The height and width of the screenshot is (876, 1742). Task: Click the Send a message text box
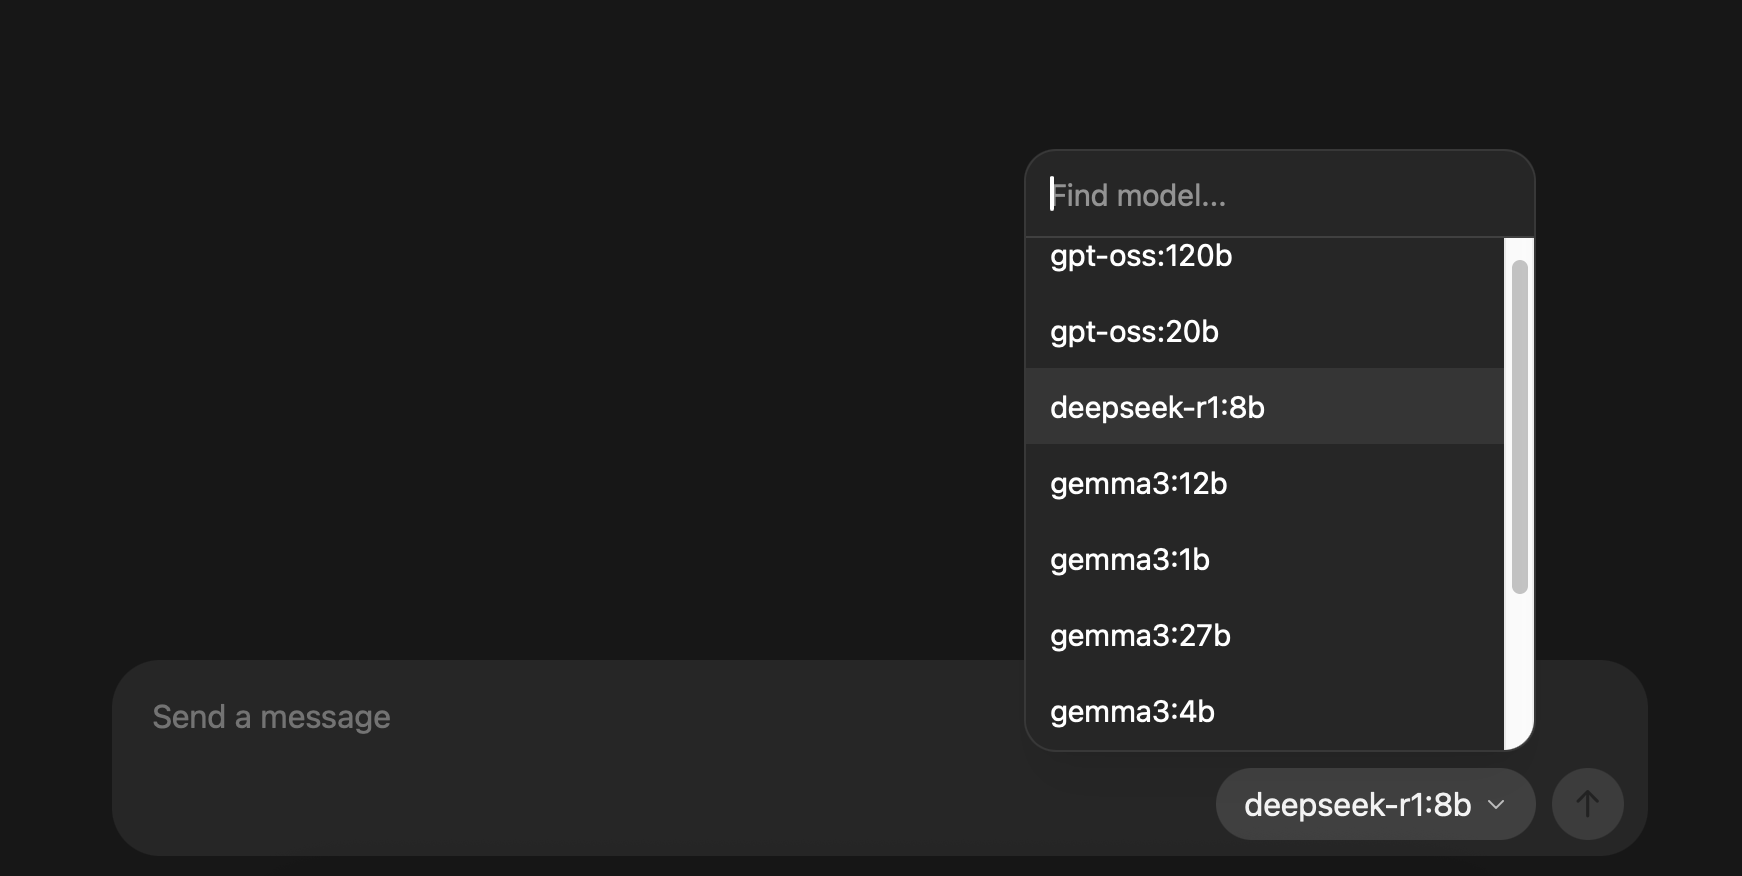[500, 716]
